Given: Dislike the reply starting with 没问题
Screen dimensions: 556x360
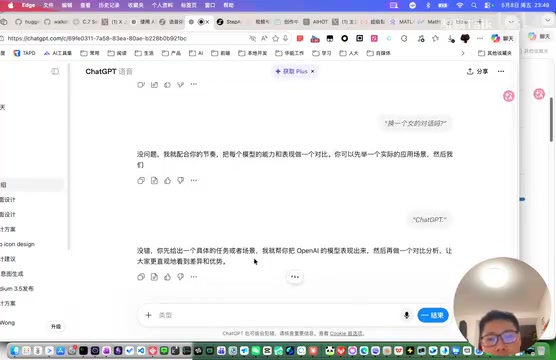Looking at the screenshot, I should pos(180,181).
